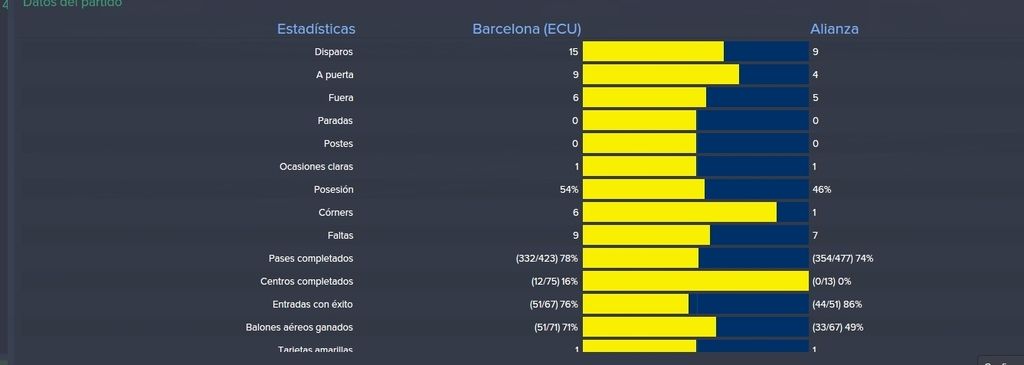
Task: Click the blue Fuera bar segment
Action: pos(757,97)
